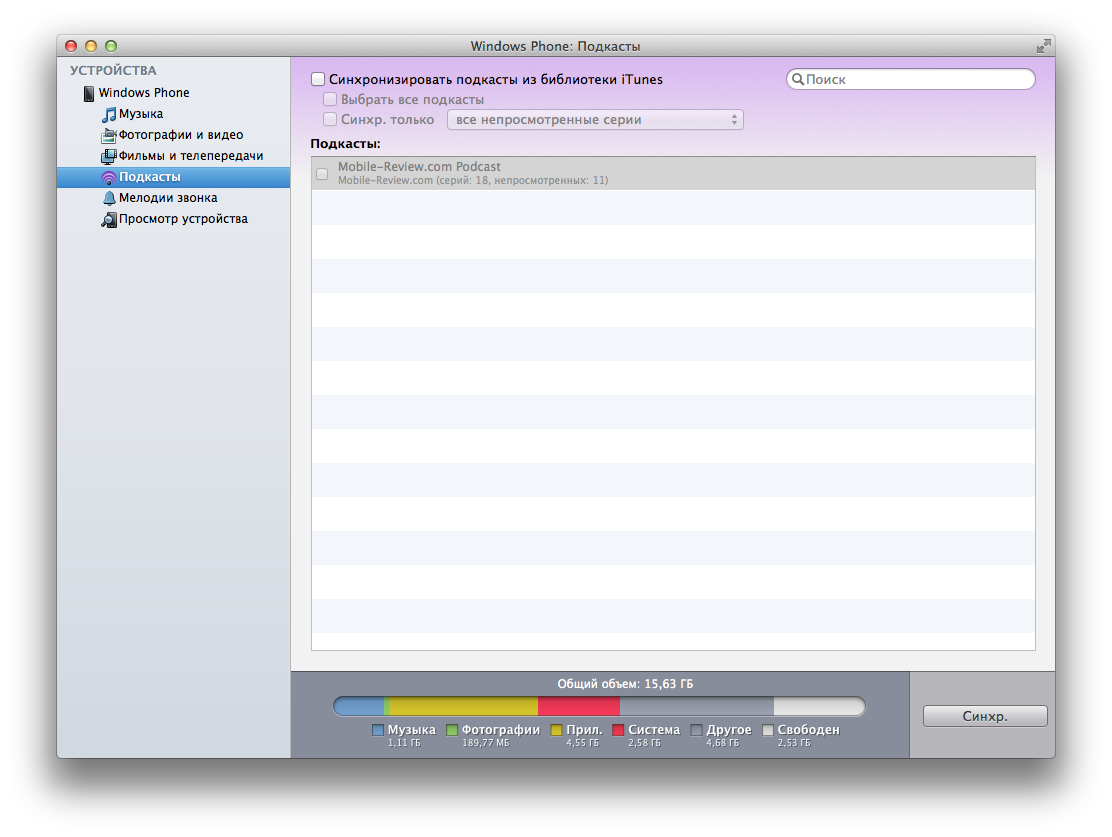
Task: Click the 2,53 ГБ free space value
Action: (794, 743)
